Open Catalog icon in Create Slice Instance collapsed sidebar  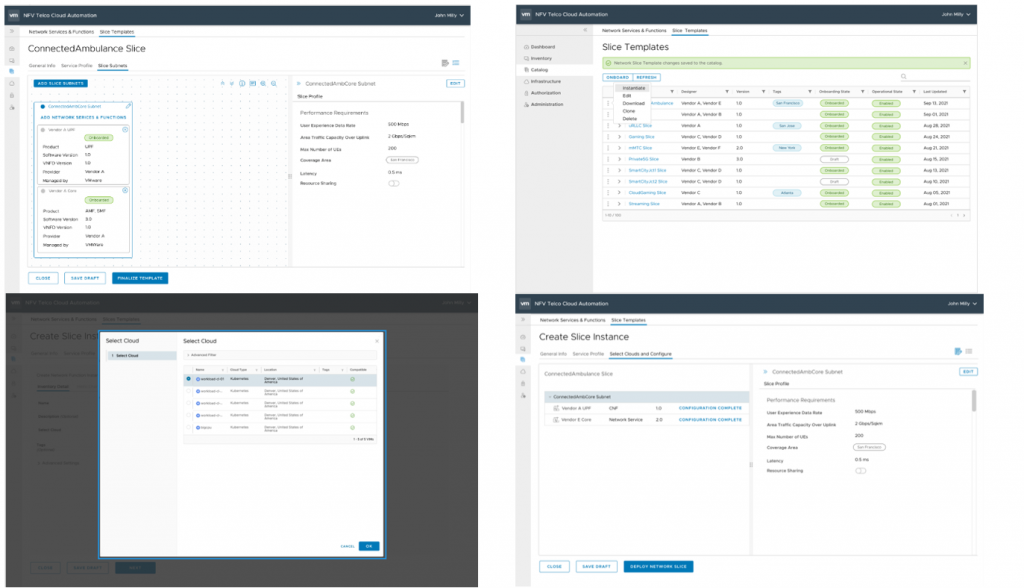[x=522, y=359]
